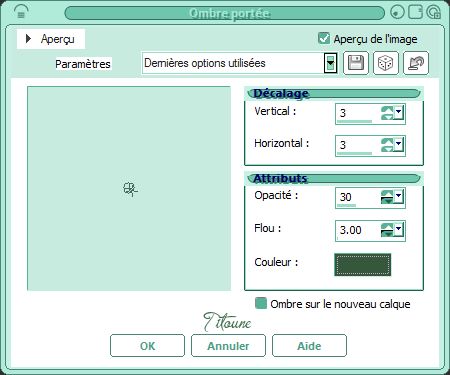Viewport: 450px width, 375px height.
Task: Enable Ombre sur le nouveau calque checkbox
Action: pos(261,303)
